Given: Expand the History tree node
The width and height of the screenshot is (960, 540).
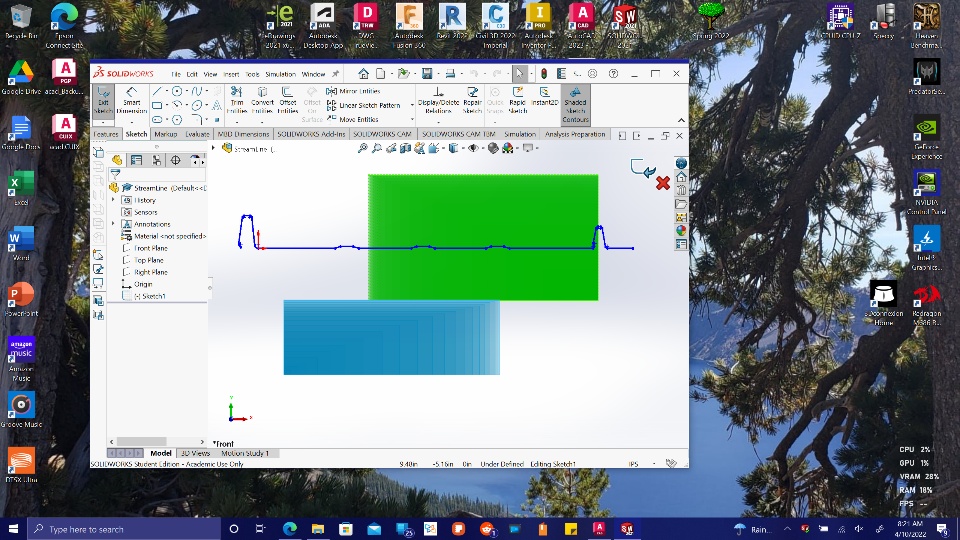Looking at the screenshot, I should click(x=113, y=200).
